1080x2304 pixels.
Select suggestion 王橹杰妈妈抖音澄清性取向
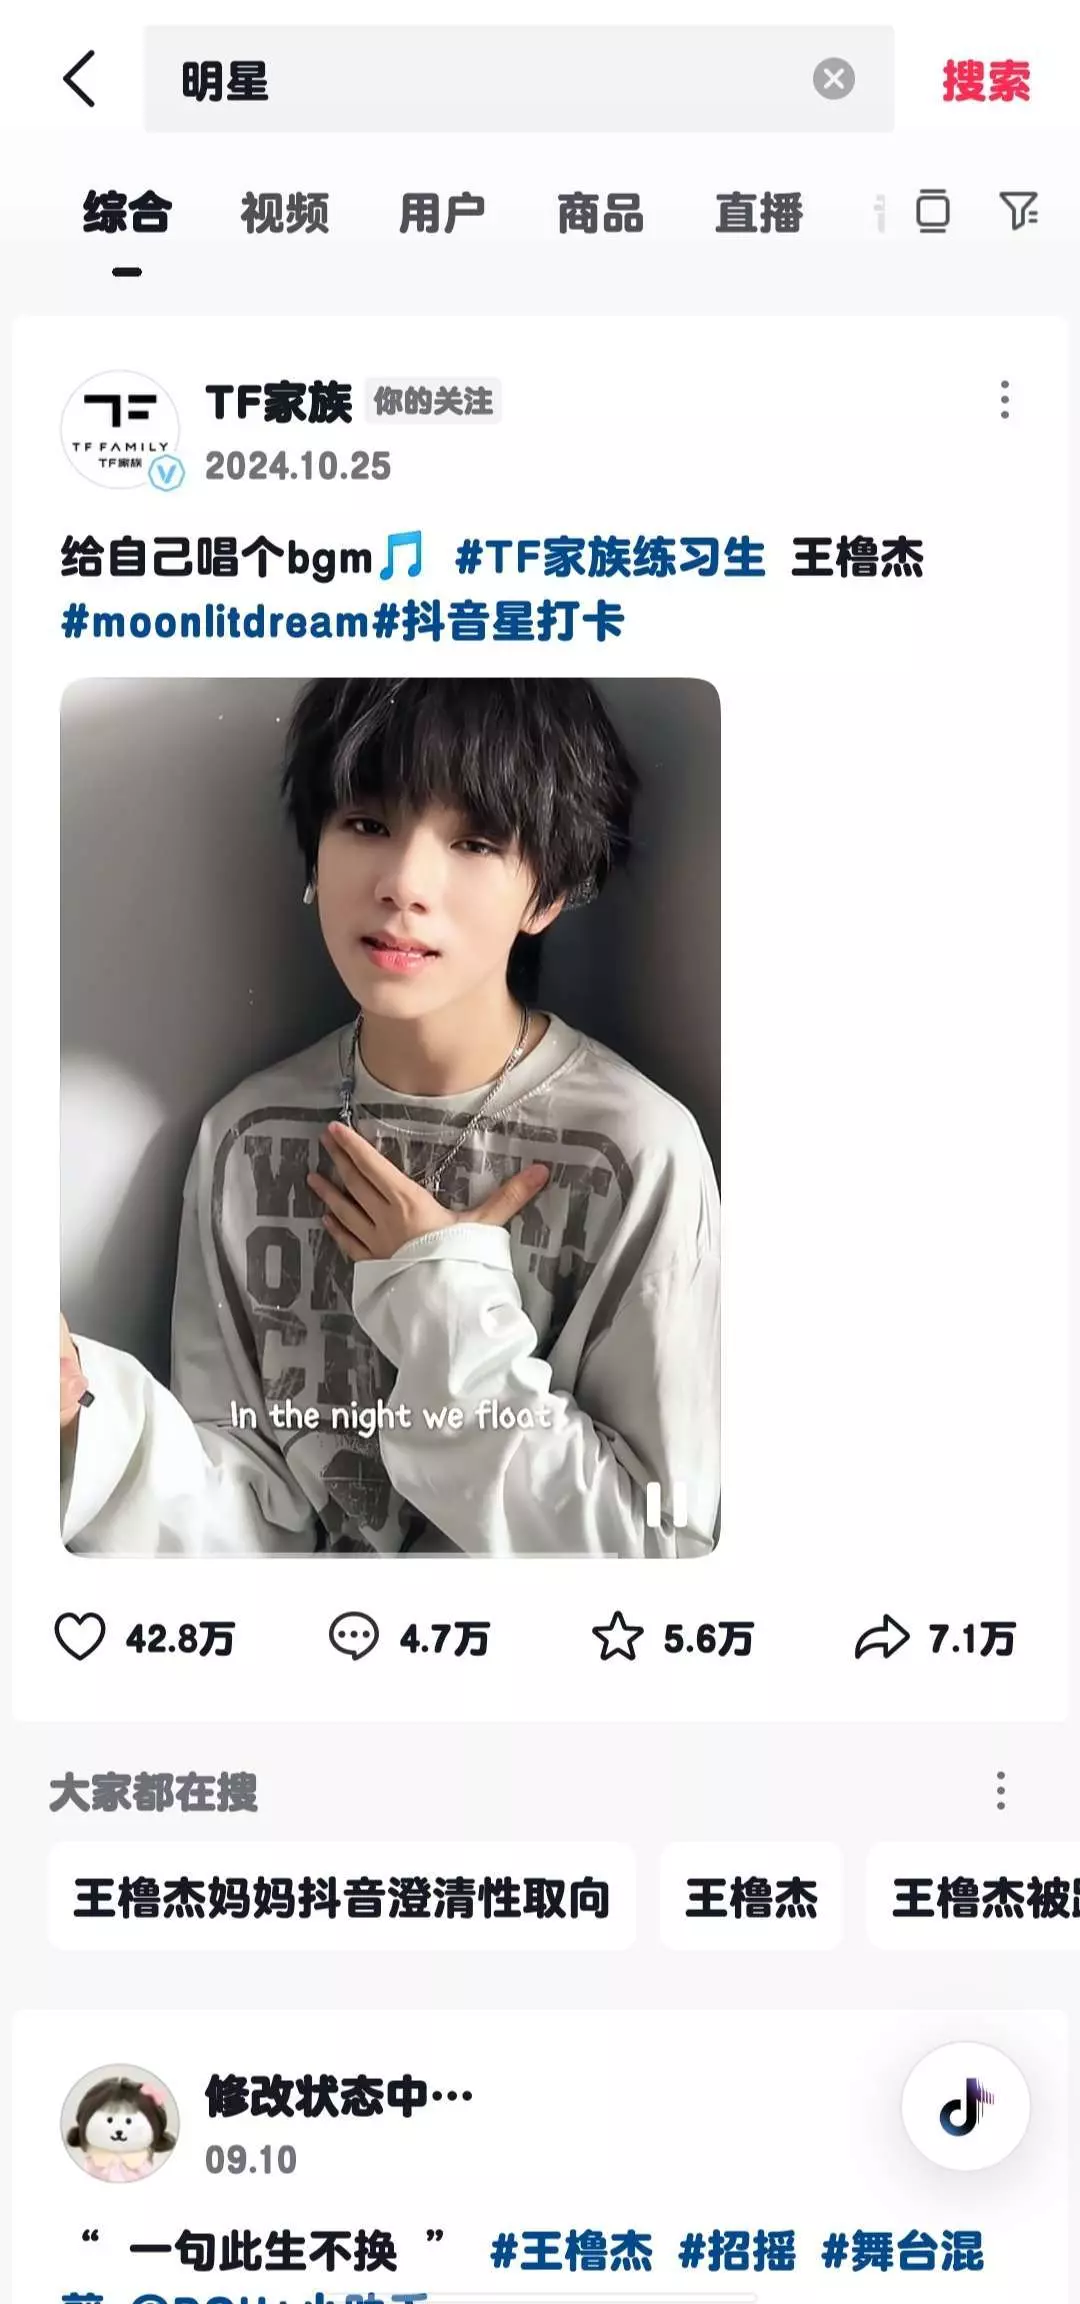(x=341, y=1897)
